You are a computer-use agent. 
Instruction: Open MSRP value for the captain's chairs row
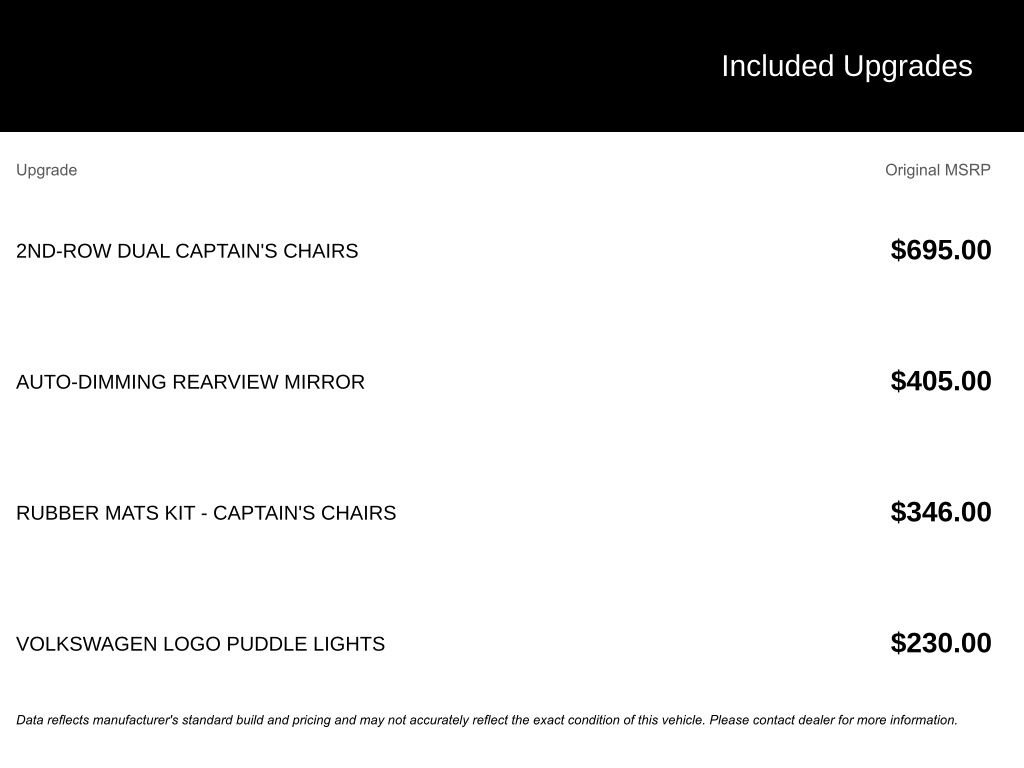click(x=940, y=250)
